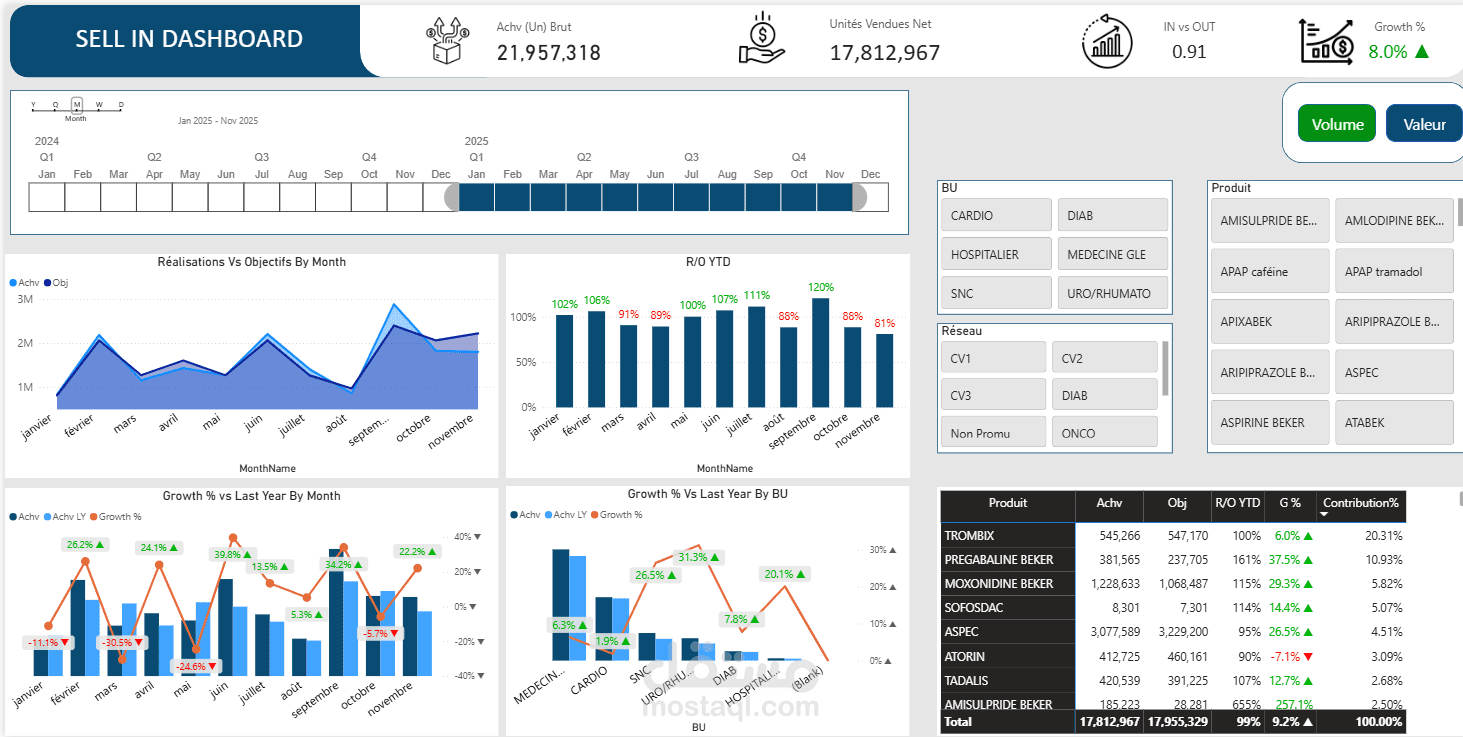The image size is (1463, 737).
Task: Filter by product ATABEK
Action: coord(1394,422)
